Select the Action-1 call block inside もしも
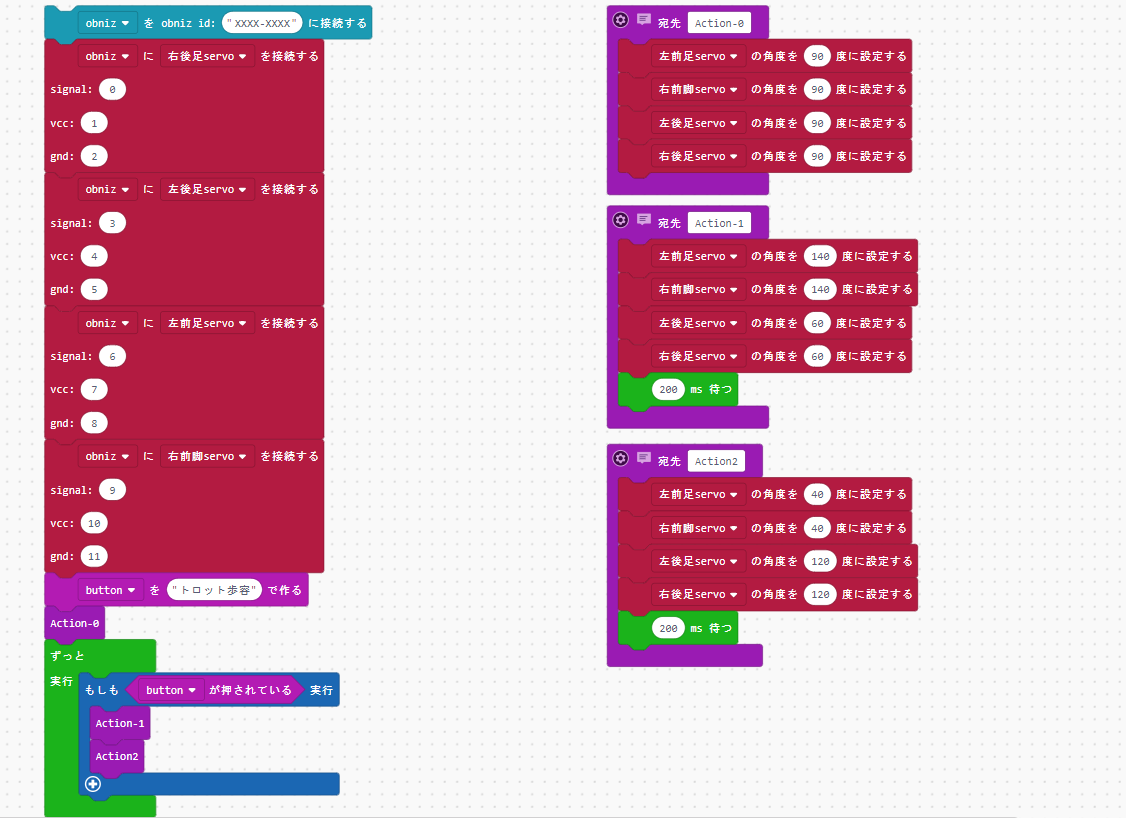 (119, 723)
